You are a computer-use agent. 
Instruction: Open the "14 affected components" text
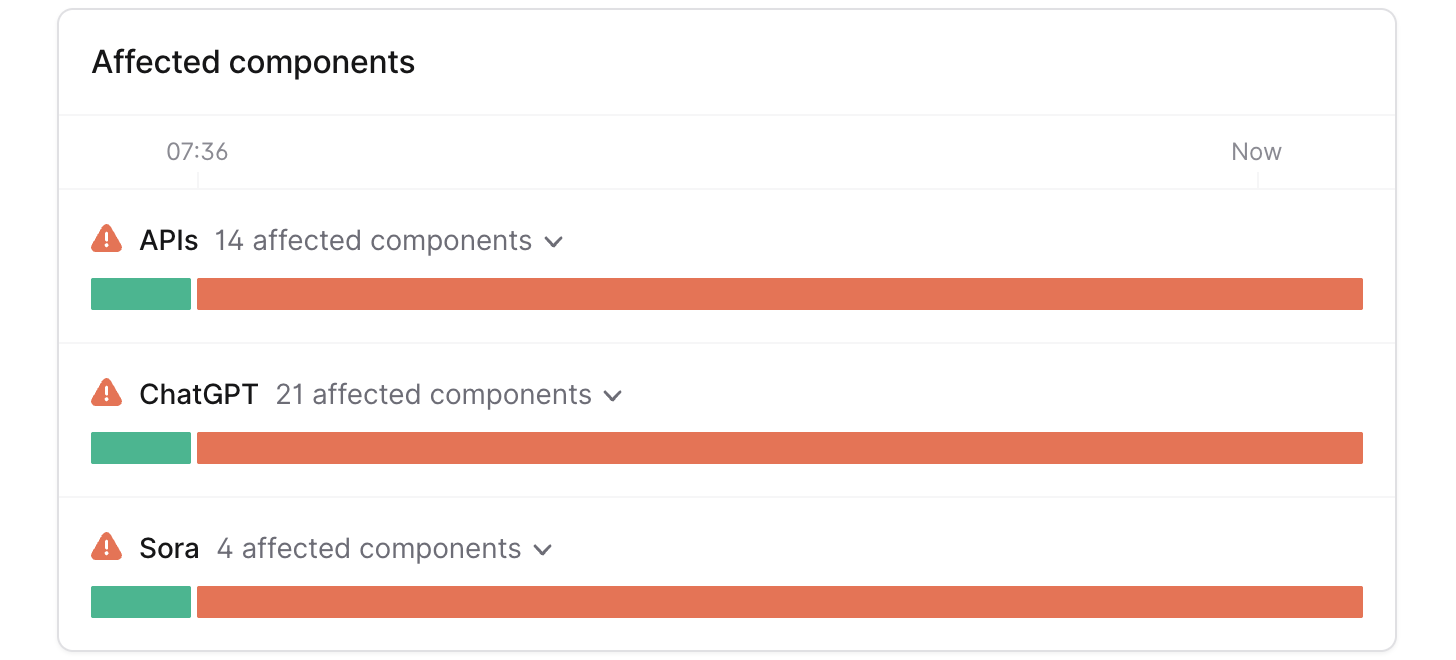click(x=373, y=241)
